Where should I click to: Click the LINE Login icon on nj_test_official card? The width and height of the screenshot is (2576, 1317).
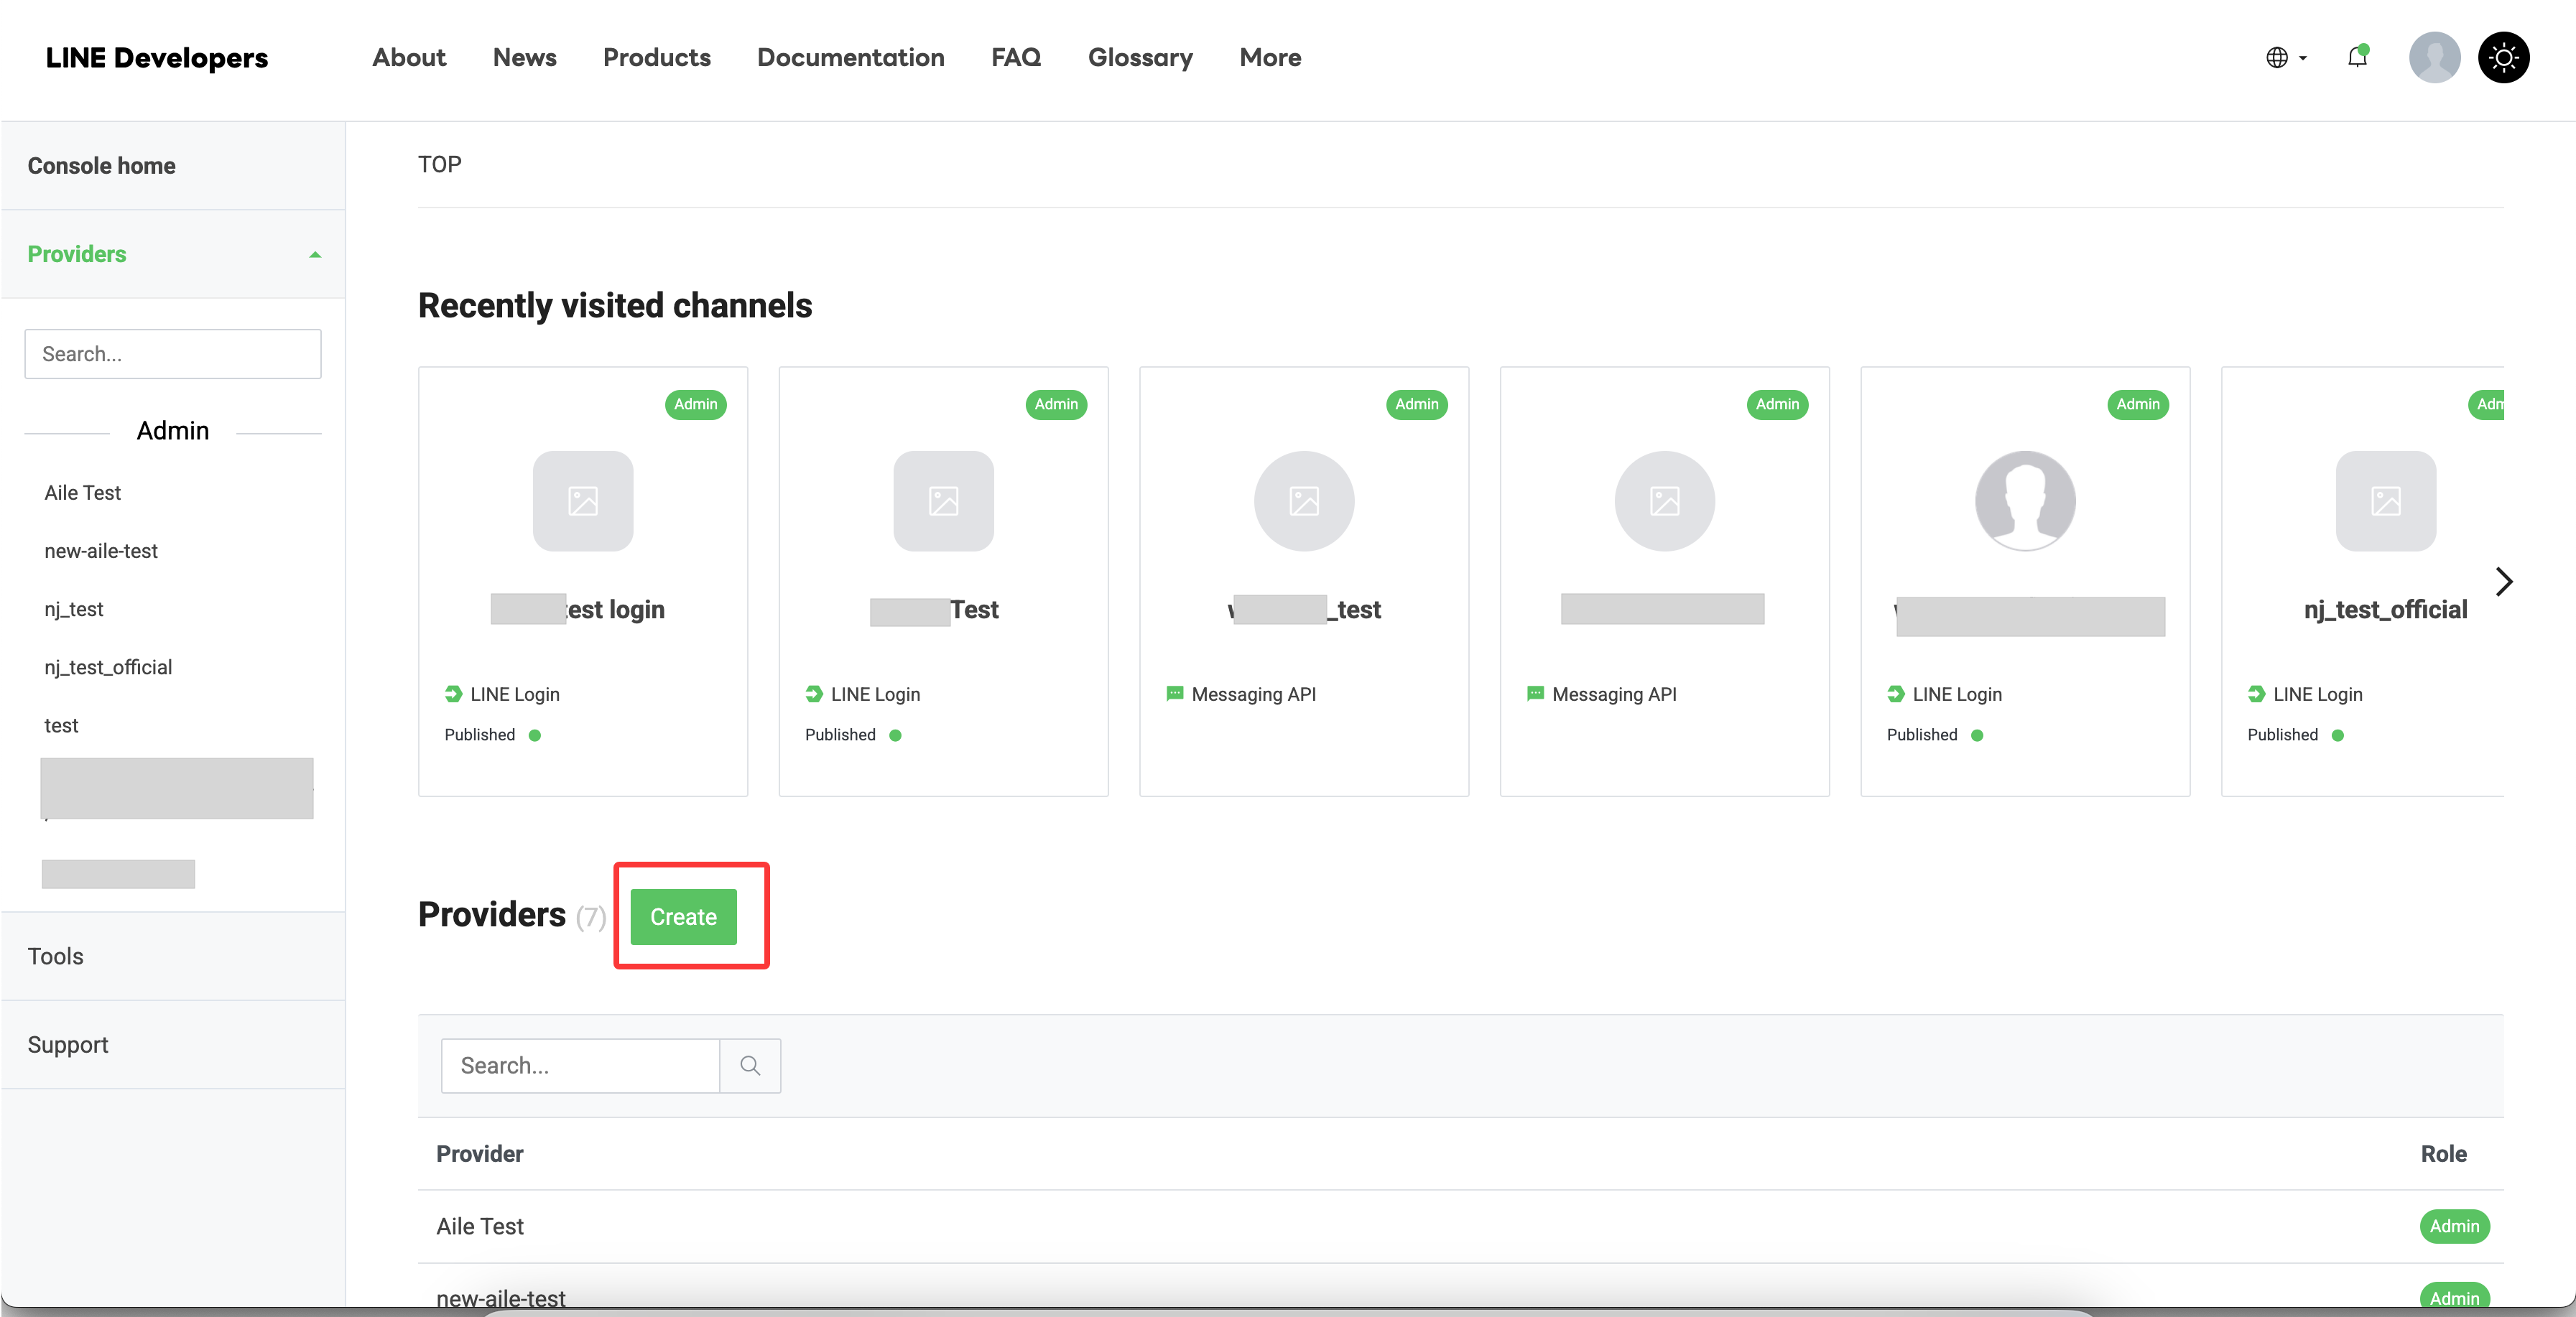(2256, 694)
